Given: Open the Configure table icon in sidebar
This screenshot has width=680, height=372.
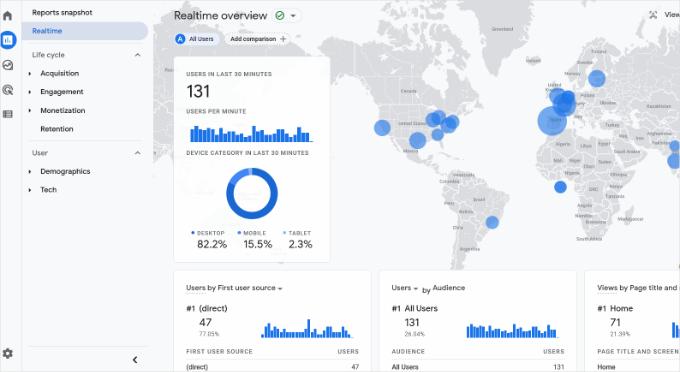Looking at the screenshot, I should pyautogui.click(x=7, y=114).
